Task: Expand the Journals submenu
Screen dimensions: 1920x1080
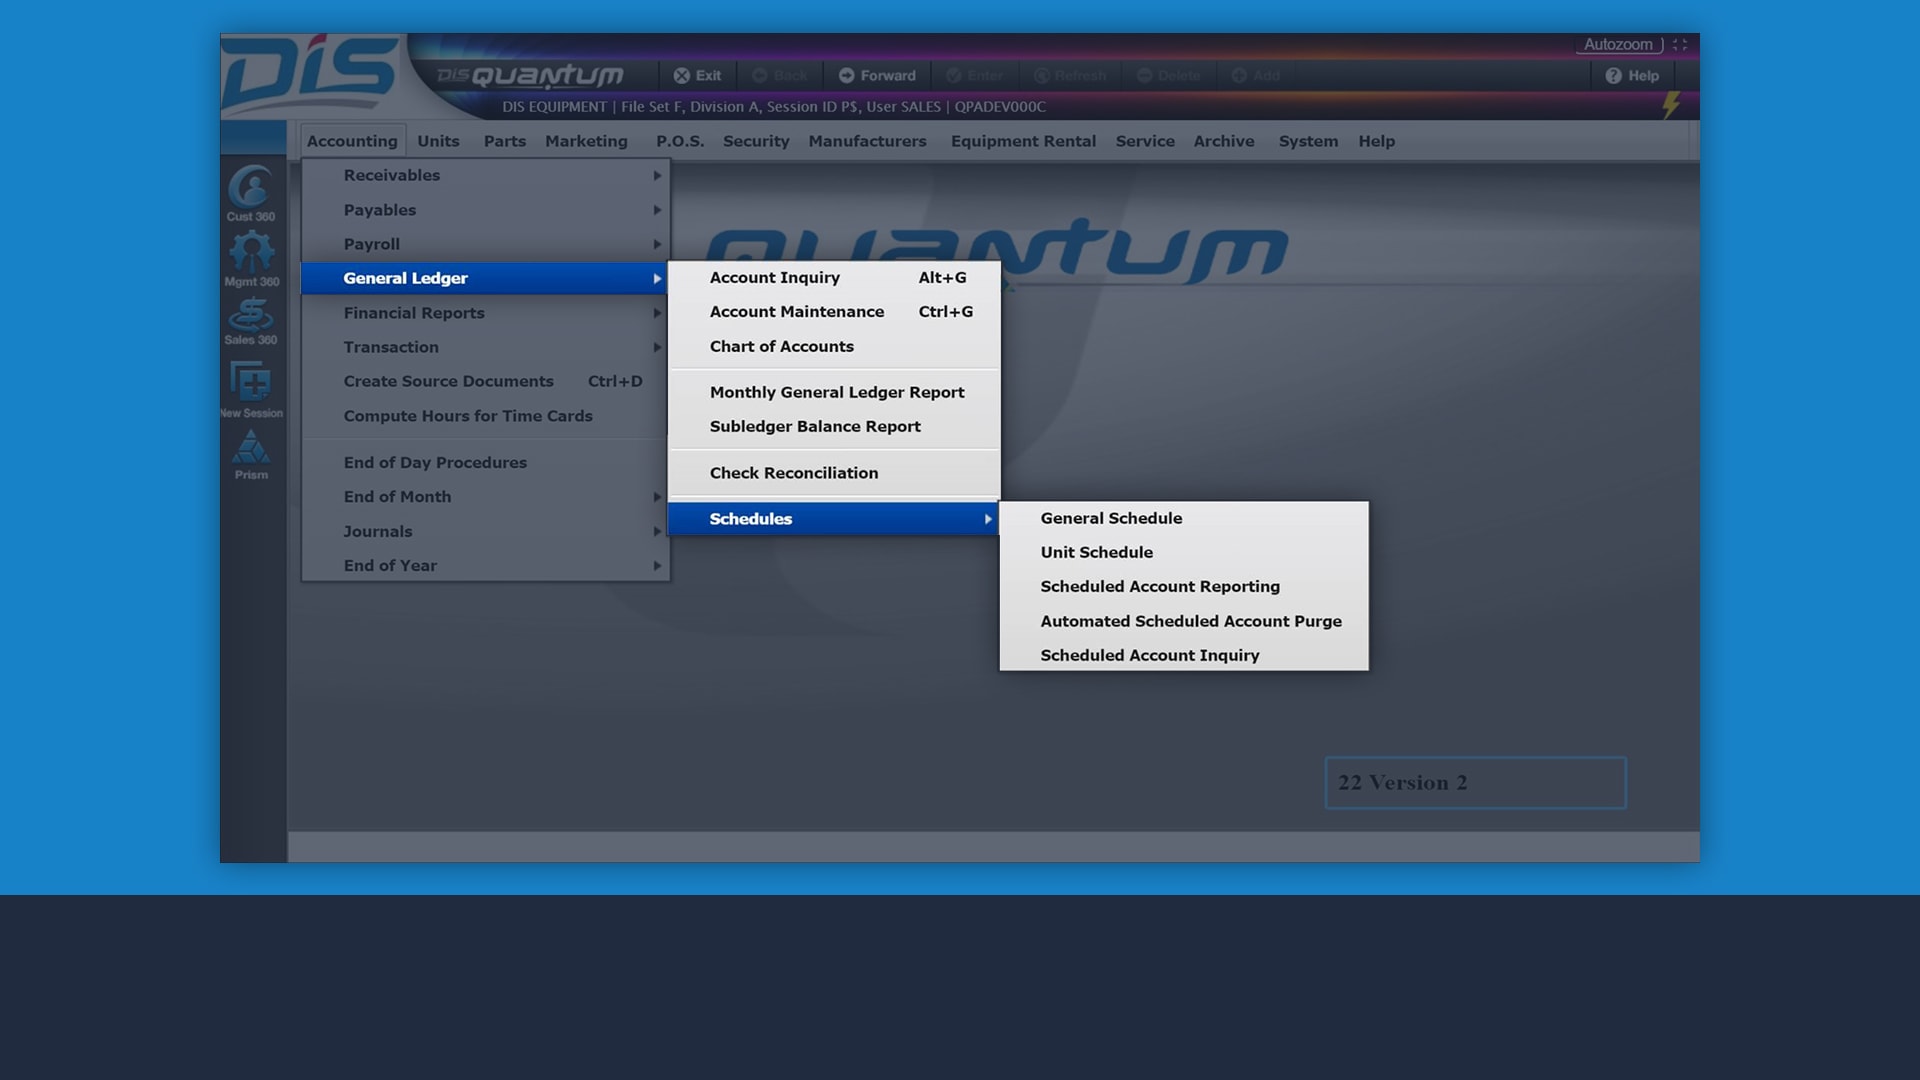Action: [x=485, y=531]
